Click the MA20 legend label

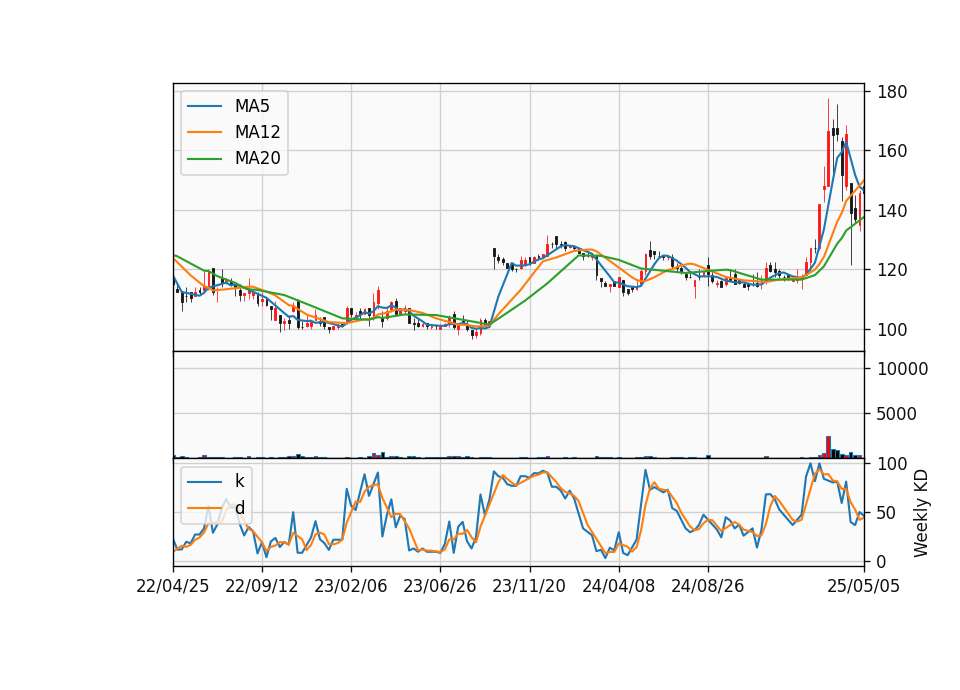(x=257, y=159)
